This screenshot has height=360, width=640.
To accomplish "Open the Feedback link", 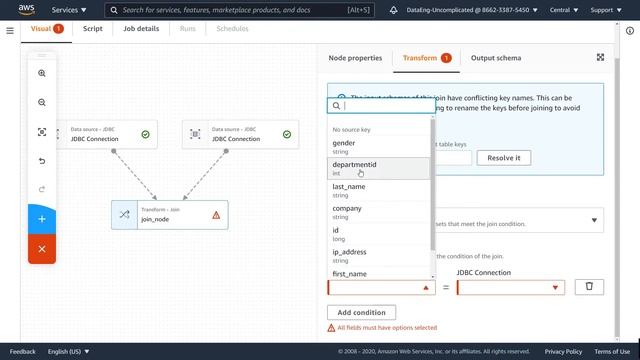I will 22,351.
